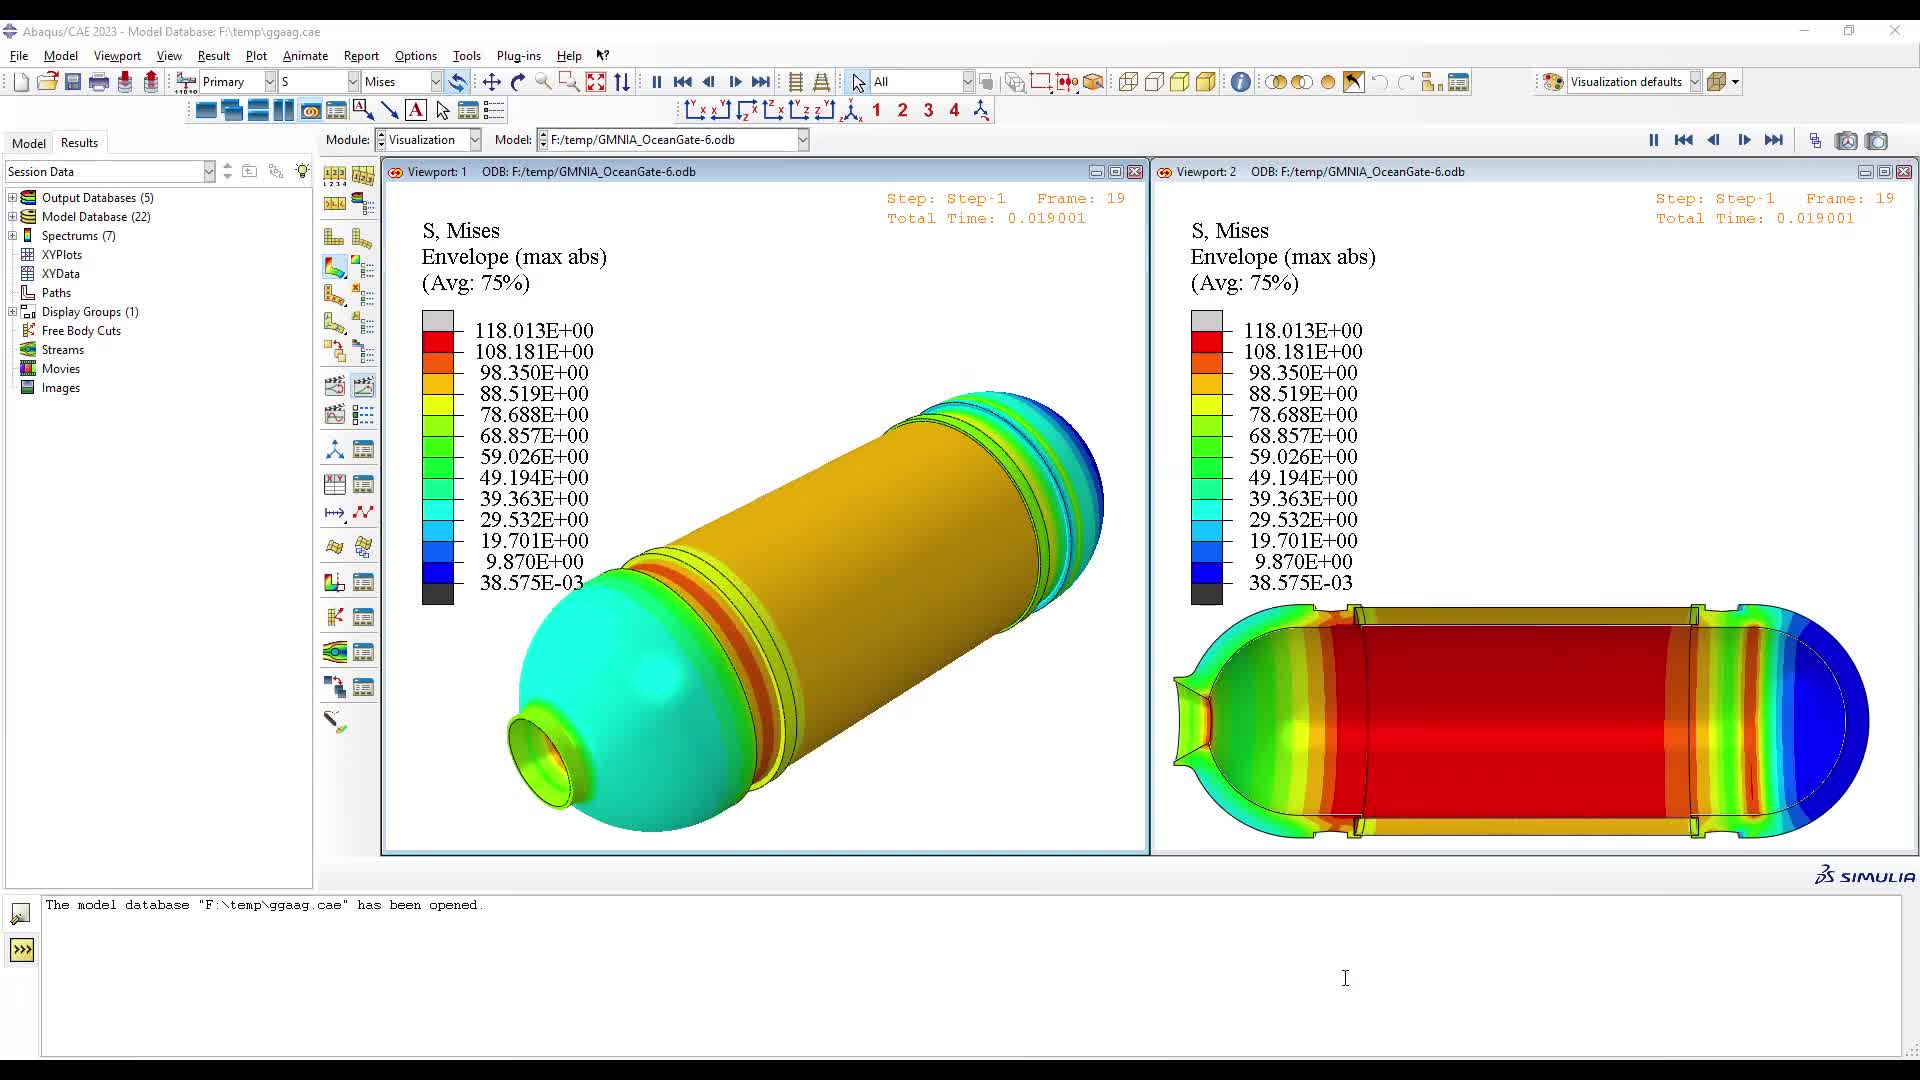Image resolution: width=1920 pixels, height=1080 pixels.
Task: Switch to the Model tab
Action: point(29,143)
